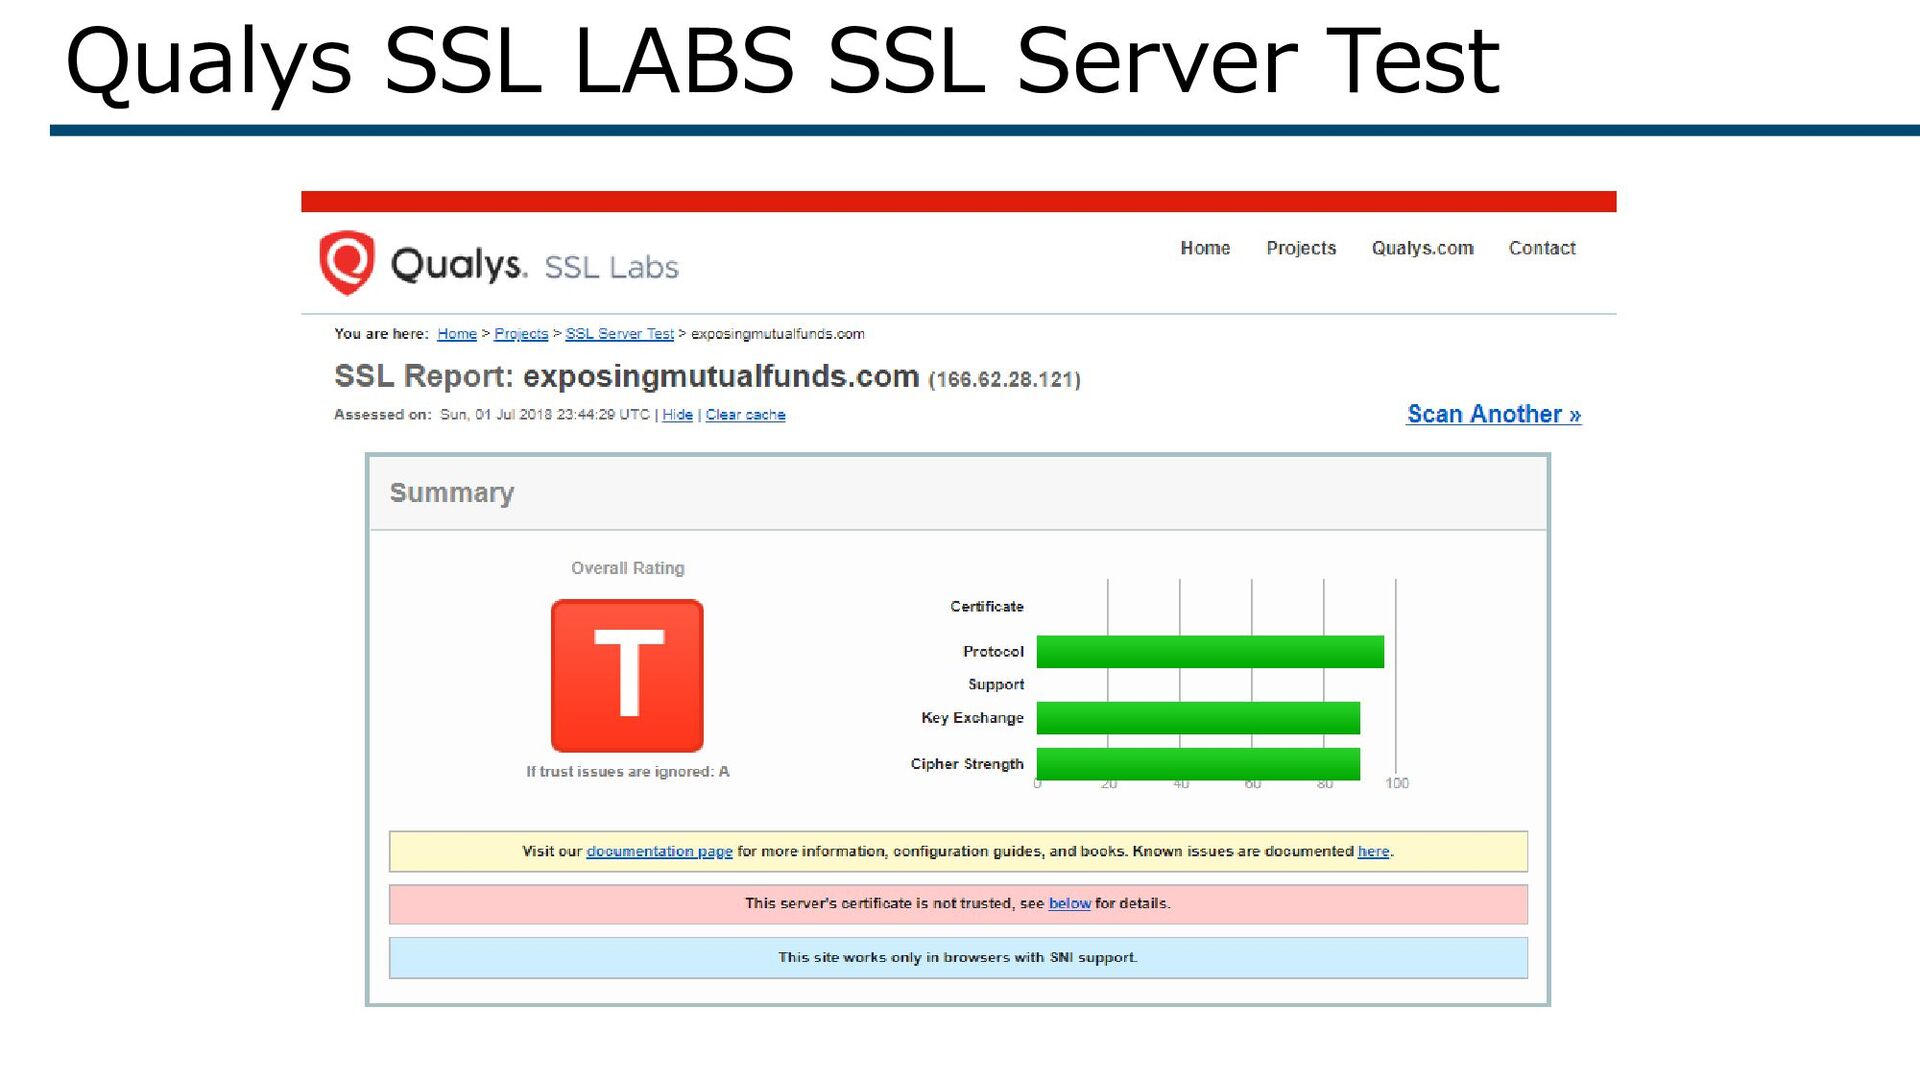
Task: Open the Home nav menu item
Action: pyautogui.click(x=1205, y=248)
